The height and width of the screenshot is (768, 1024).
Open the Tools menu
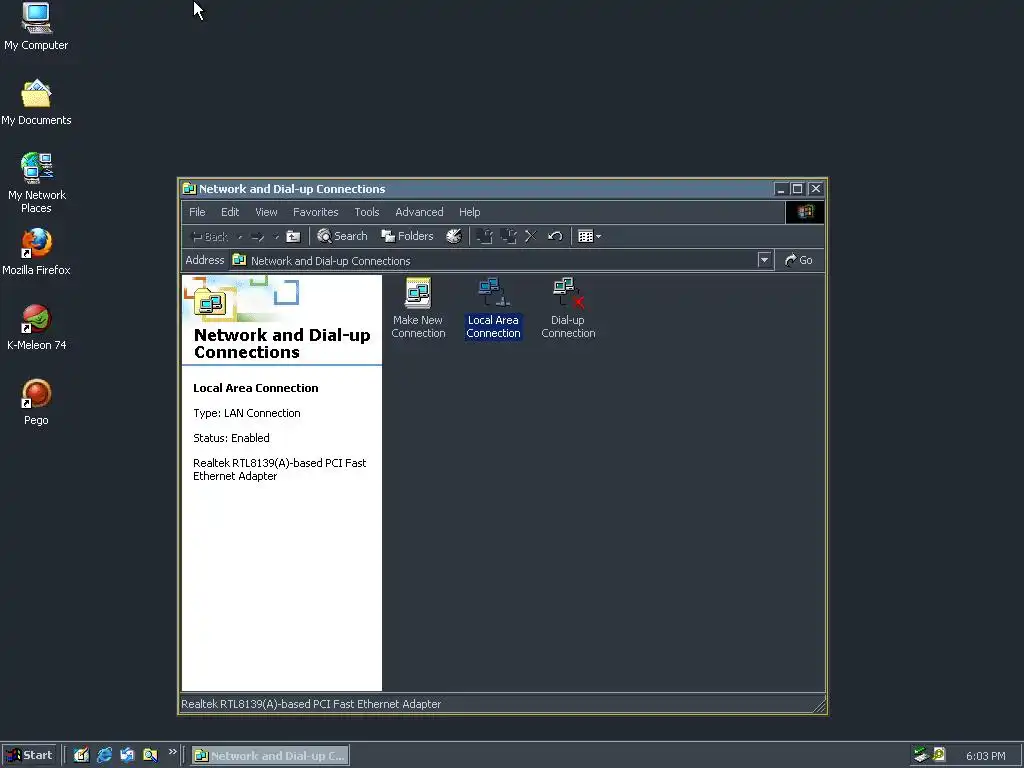pos(366,212)
